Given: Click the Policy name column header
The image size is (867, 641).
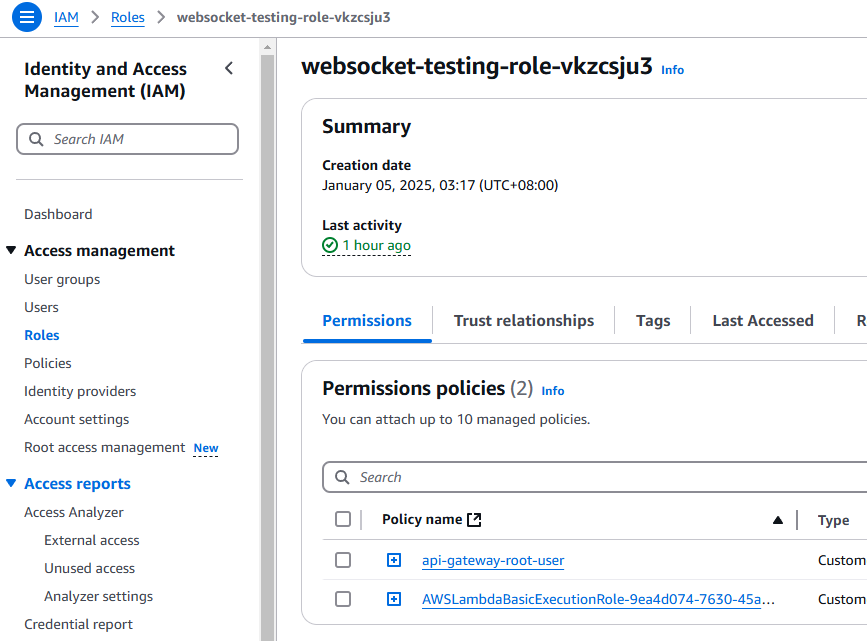Looking at the screenshot, I should point(422,519).
